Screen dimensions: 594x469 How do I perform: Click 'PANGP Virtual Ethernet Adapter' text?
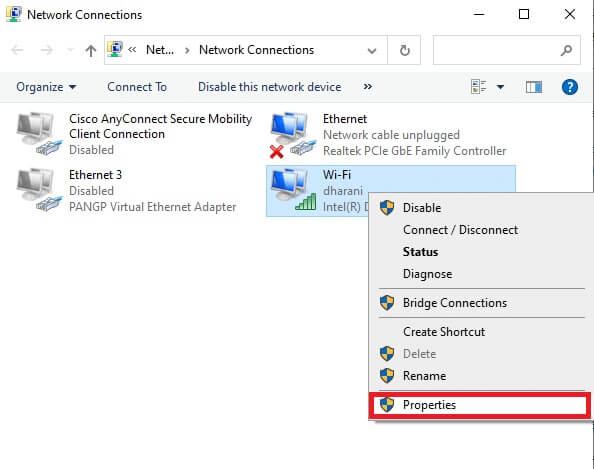point(152,207)
